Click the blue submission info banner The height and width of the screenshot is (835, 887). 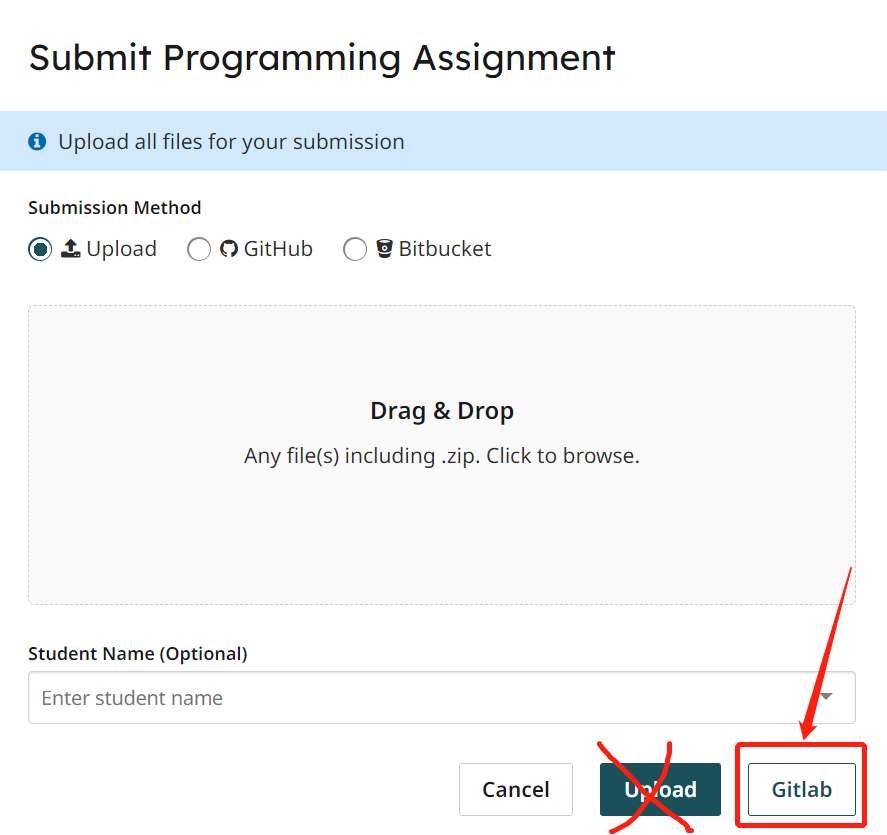pyautogui.click(x=442, y=141)
